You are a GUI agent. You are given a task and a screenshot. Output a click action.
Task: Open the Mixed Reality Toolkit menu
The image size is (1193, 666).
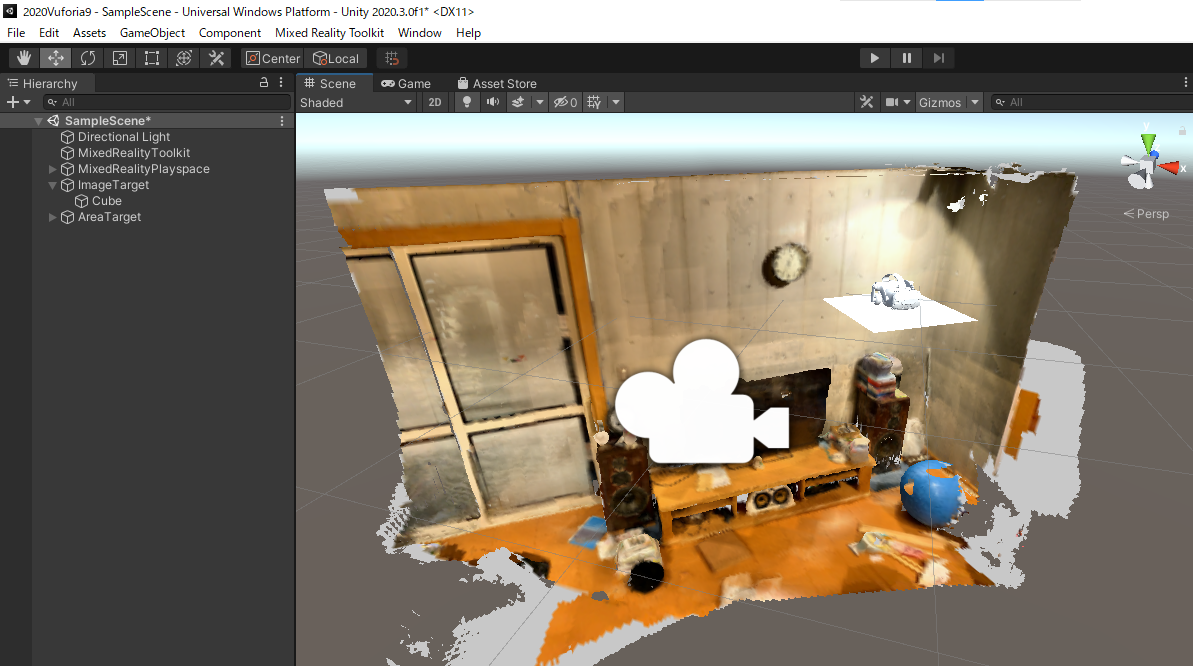point(329,33)
